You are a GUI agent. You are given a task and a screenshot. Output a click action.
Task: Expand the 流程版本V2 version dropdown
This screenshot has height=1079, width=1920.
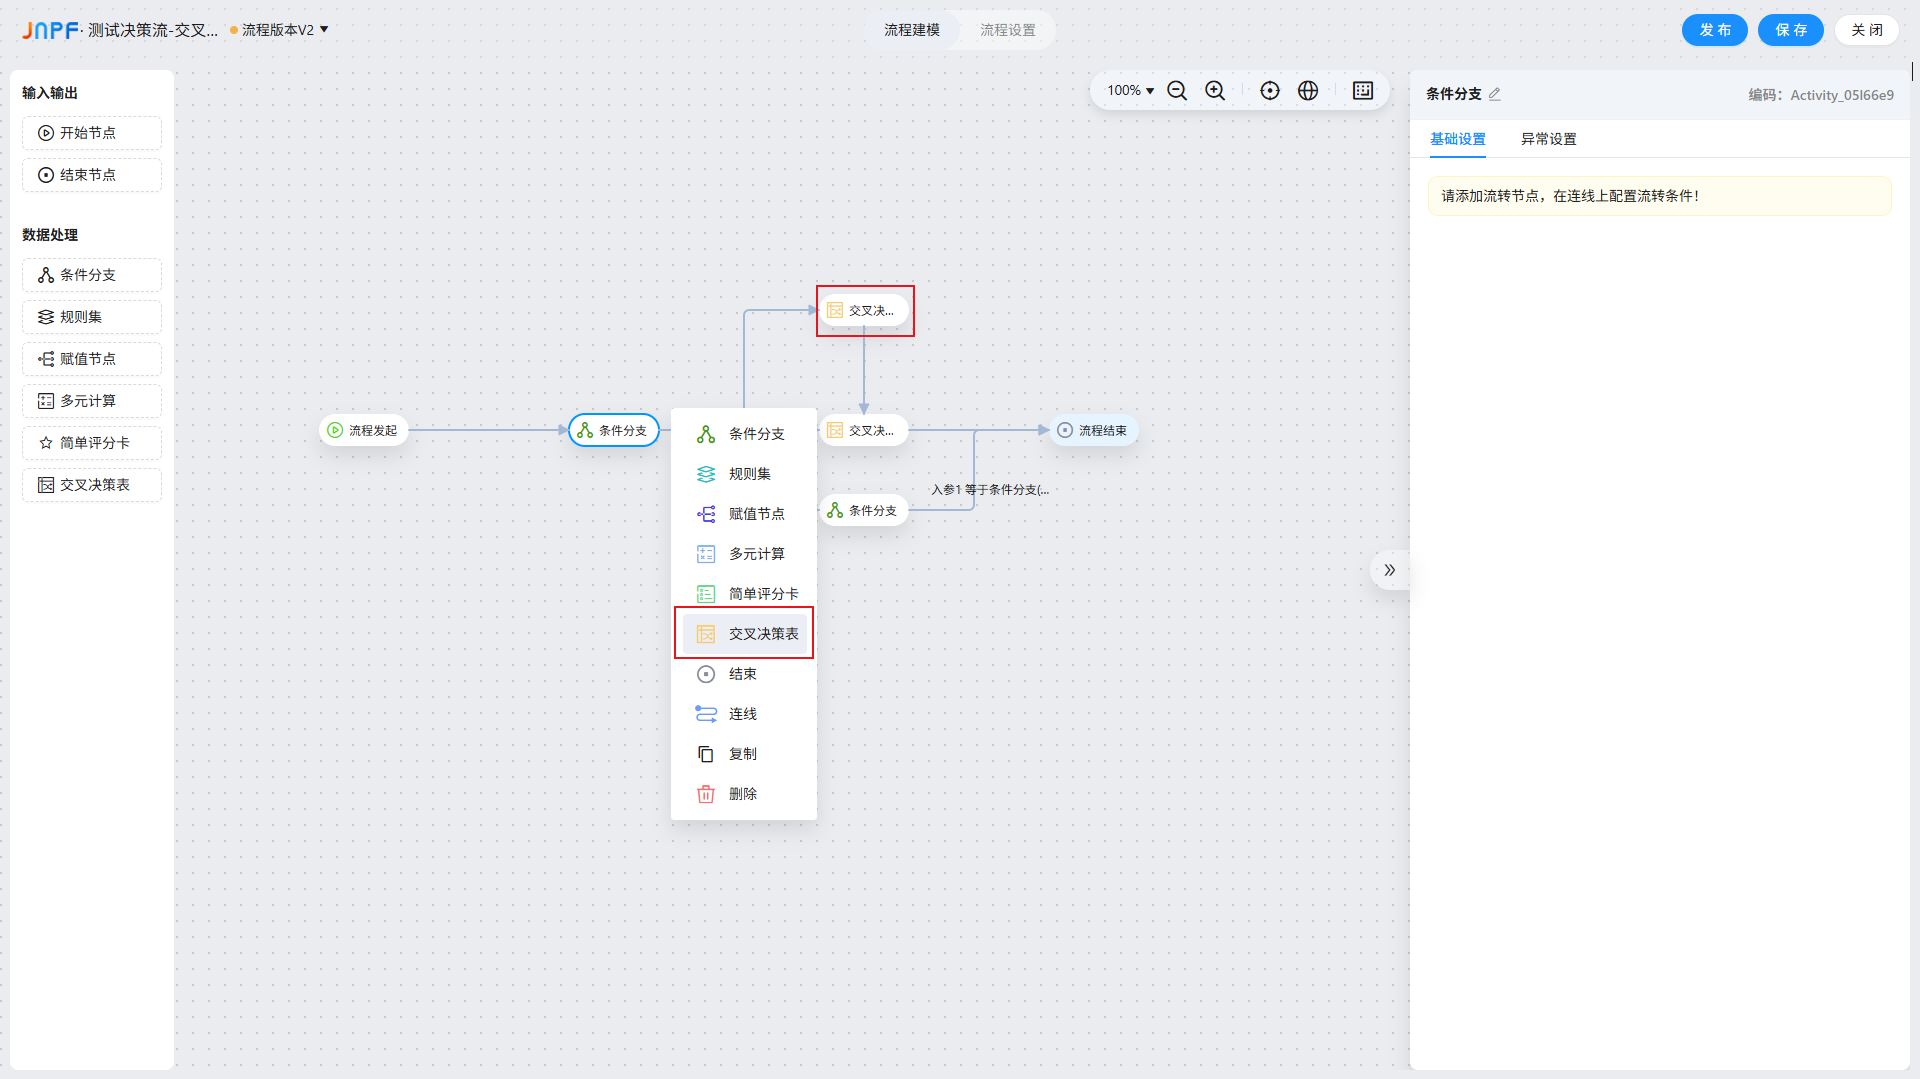coord(284,30)
